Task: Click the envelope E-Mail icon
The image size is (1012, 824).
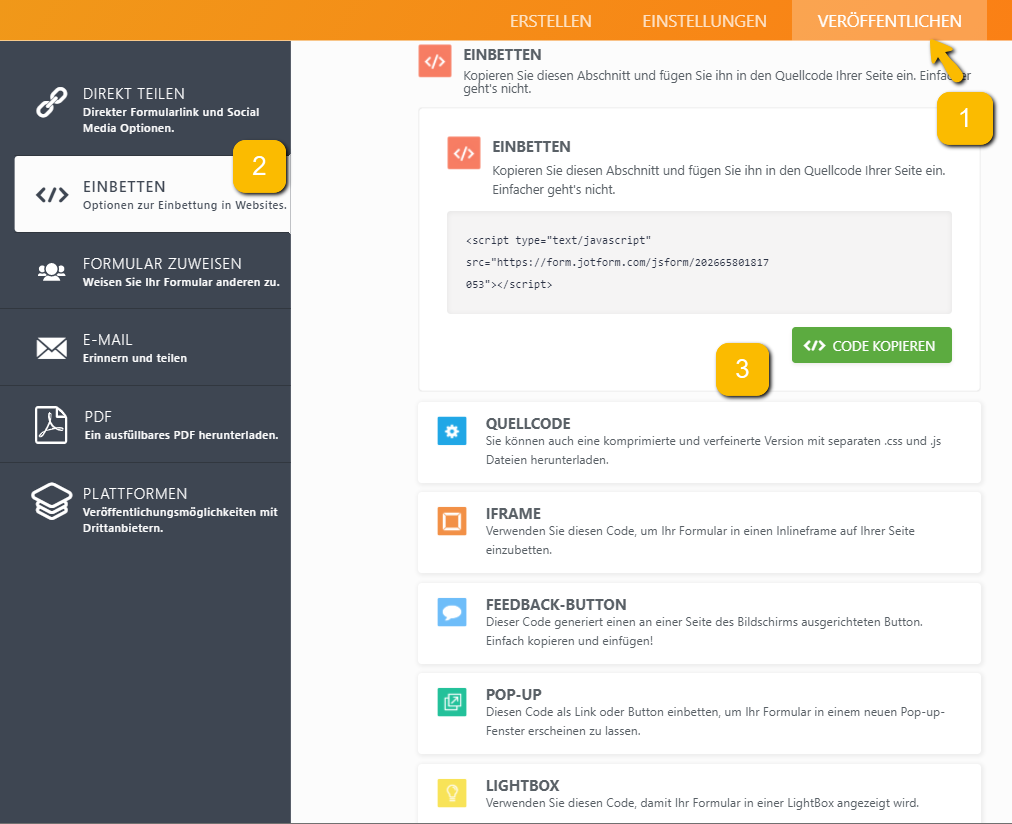Action: (51, 347)
